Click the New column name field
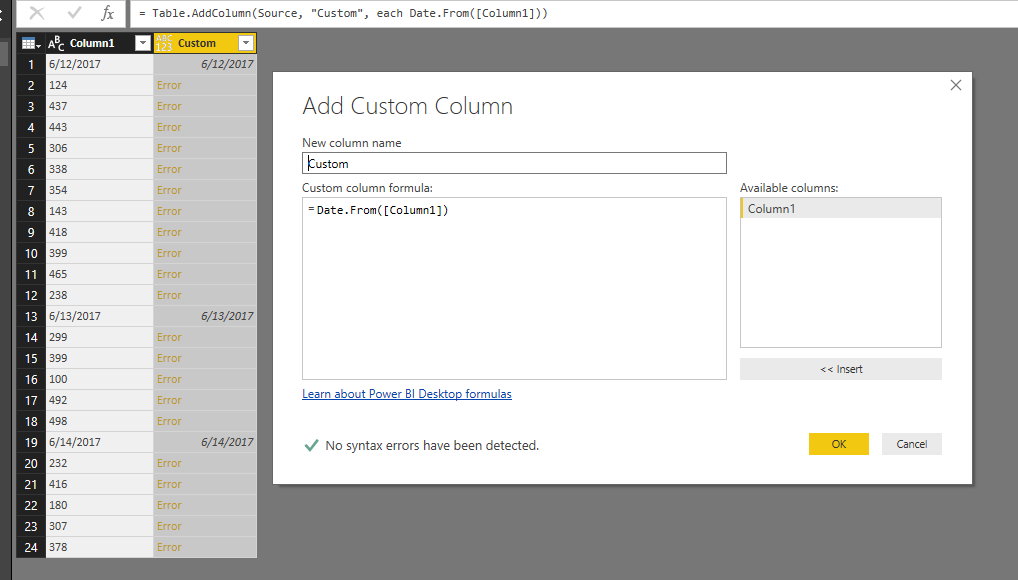The image size is (1018, 580). click(514, 163)
